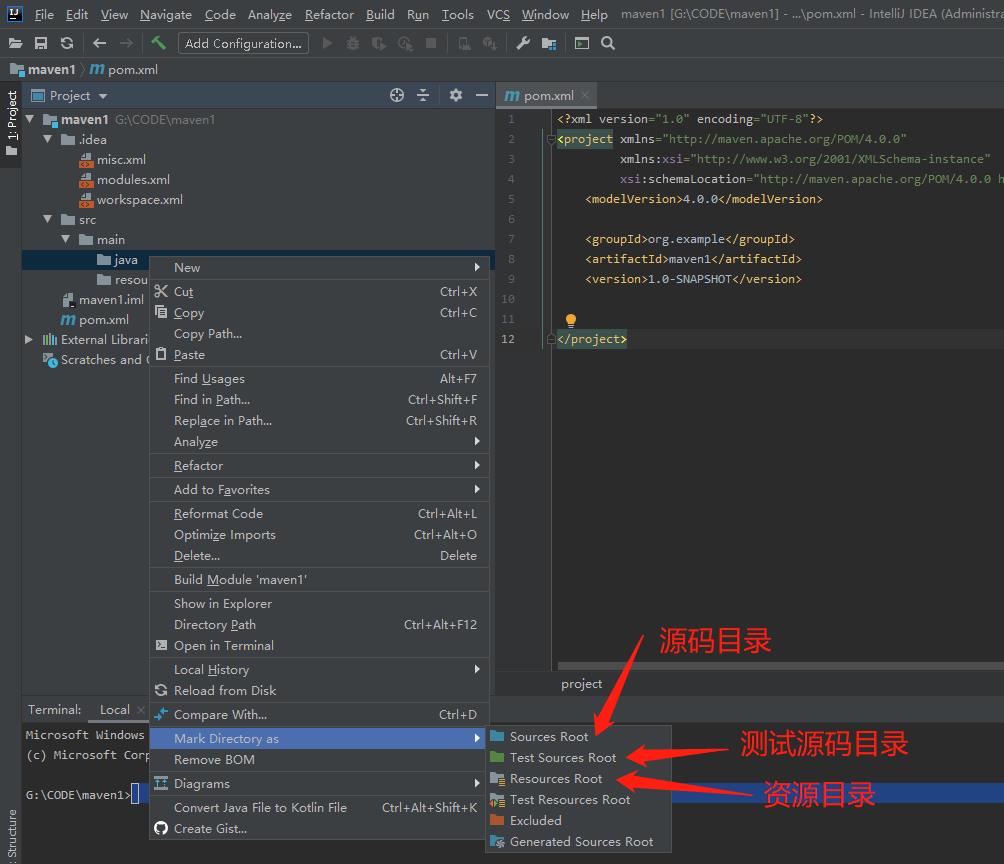This screenshot has width=1004, height=864.
Task: Click Open in Terminal menu entry
Action: (x=223, y=646)
